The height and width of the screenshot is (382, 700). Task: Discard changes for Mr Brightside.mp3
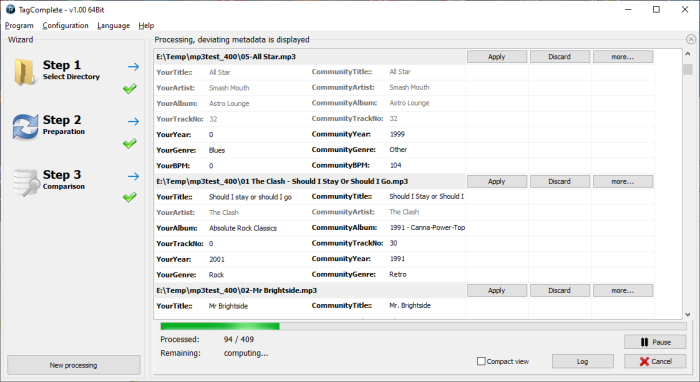click(x=559, y=291)
